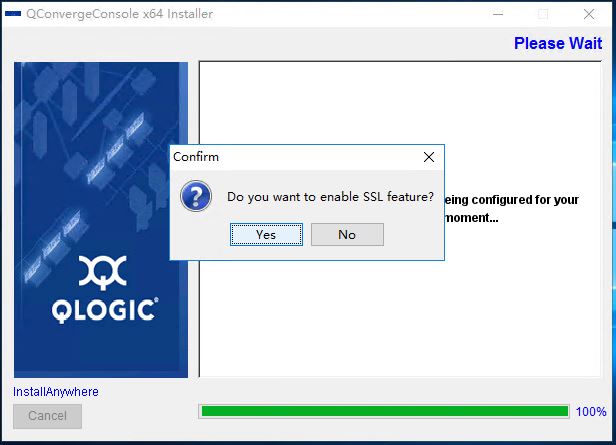Click the Confirm dialog title

point(196,157)
